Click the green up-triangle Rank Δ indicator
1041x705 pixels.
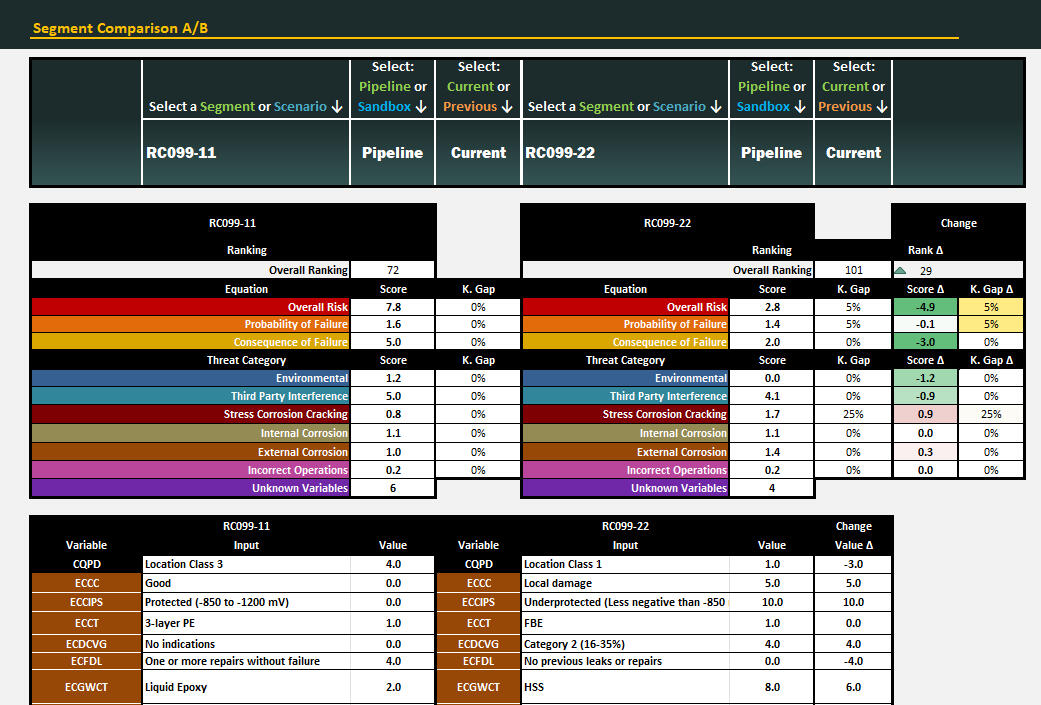[x=900, y=270]
